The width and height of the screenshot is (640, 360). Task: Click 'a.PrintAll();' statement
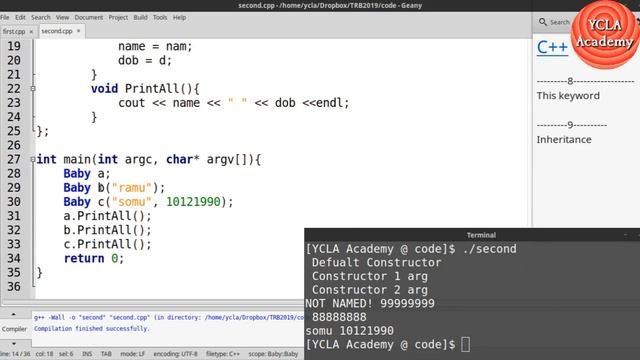click(x=107, y=216)
